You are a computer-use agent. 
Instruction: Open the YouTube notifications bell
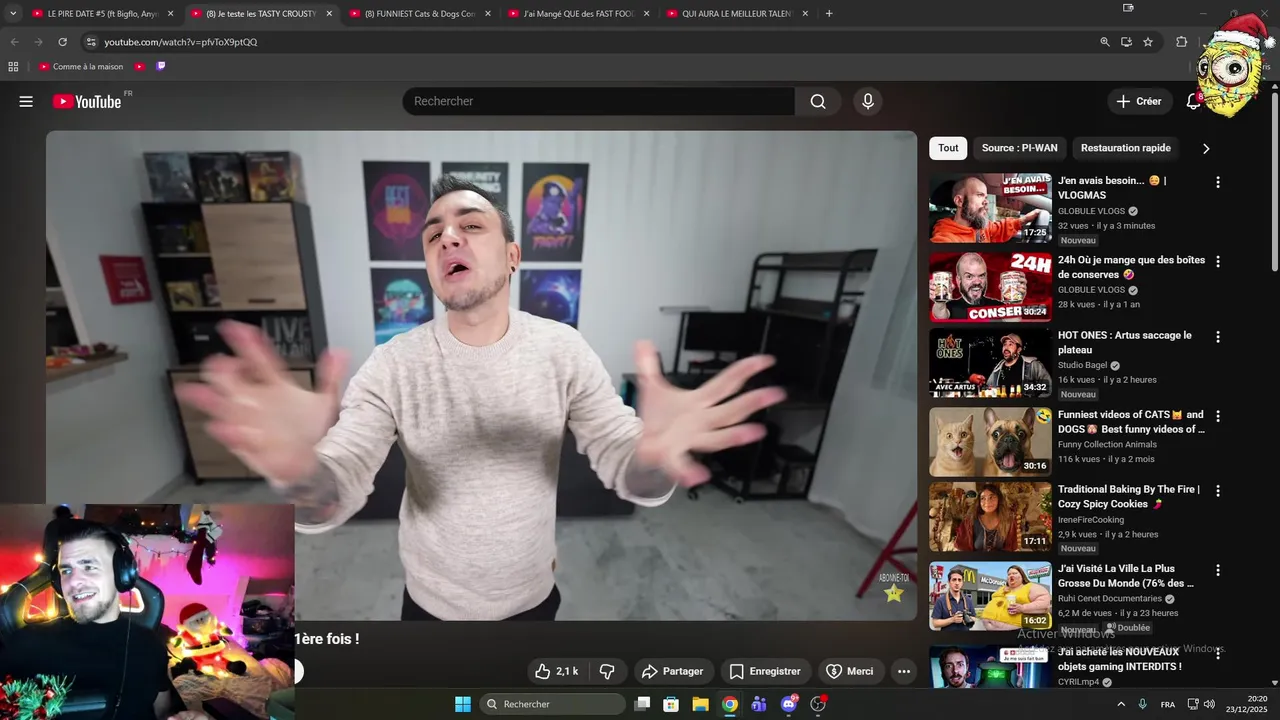click(x=1193, y=101)
